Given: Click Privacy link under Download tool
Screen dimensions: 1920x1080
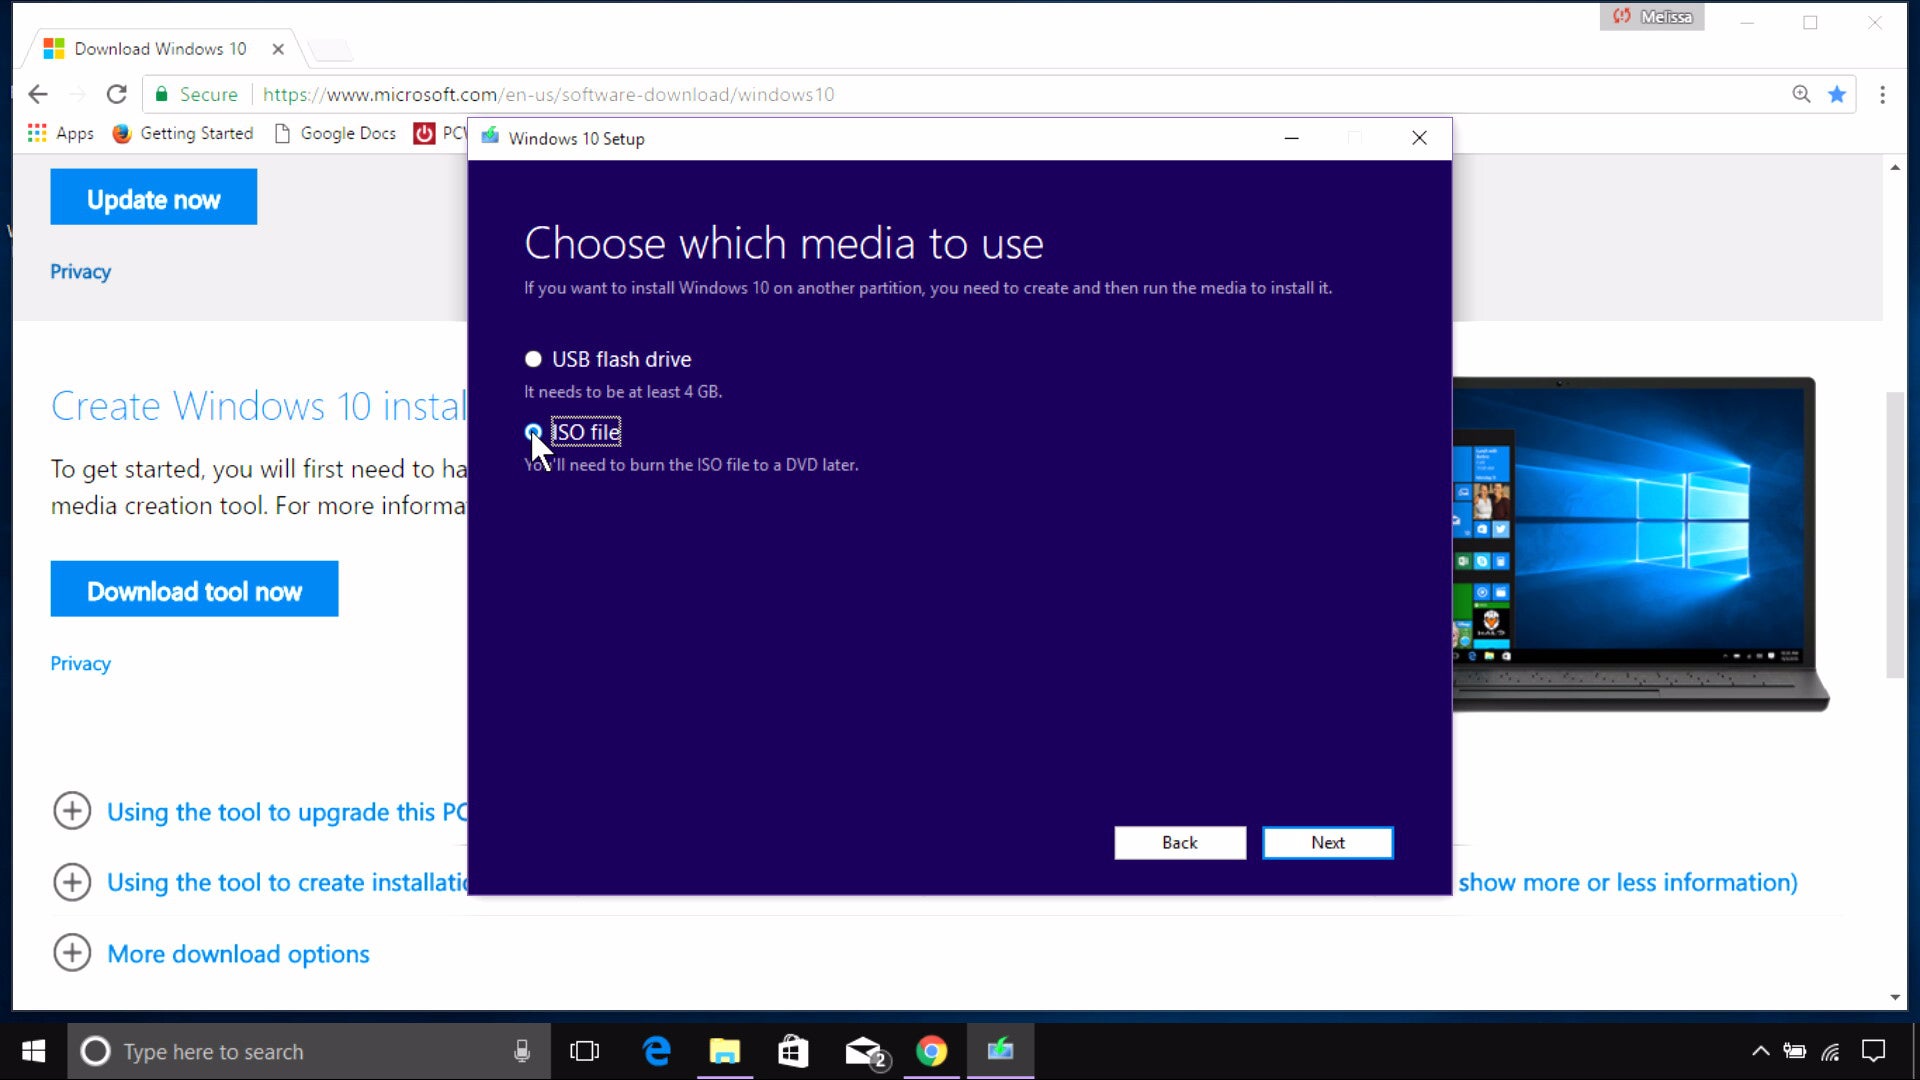Looking at the screenshot, I should point(79,662).
